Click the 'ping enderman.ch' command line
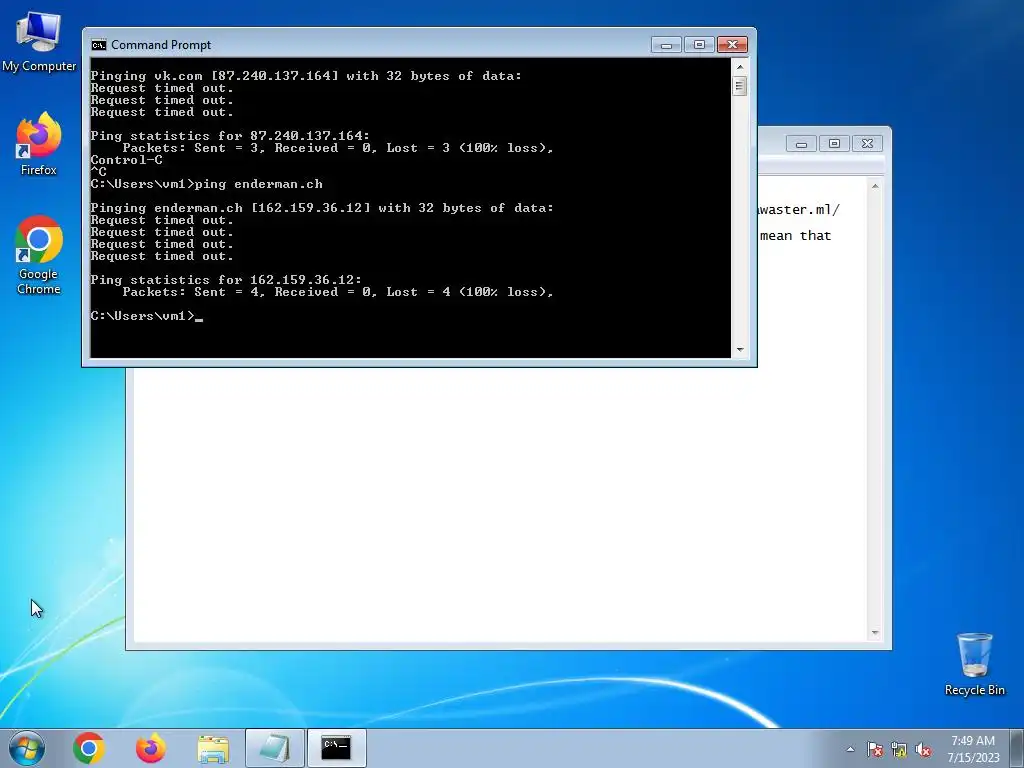The image size is (1024, 768). pos(206,184)
